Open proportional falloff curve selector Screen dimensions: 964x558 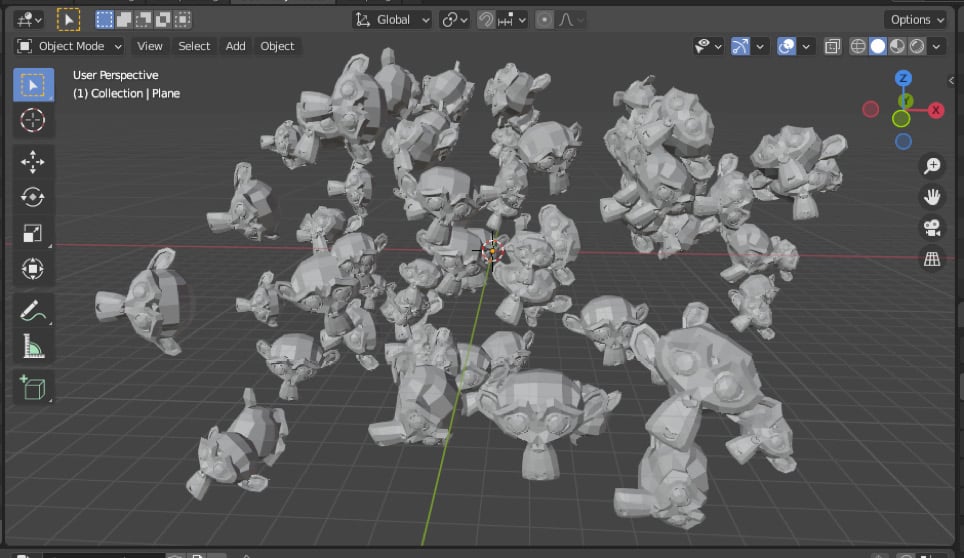(570, 20)
